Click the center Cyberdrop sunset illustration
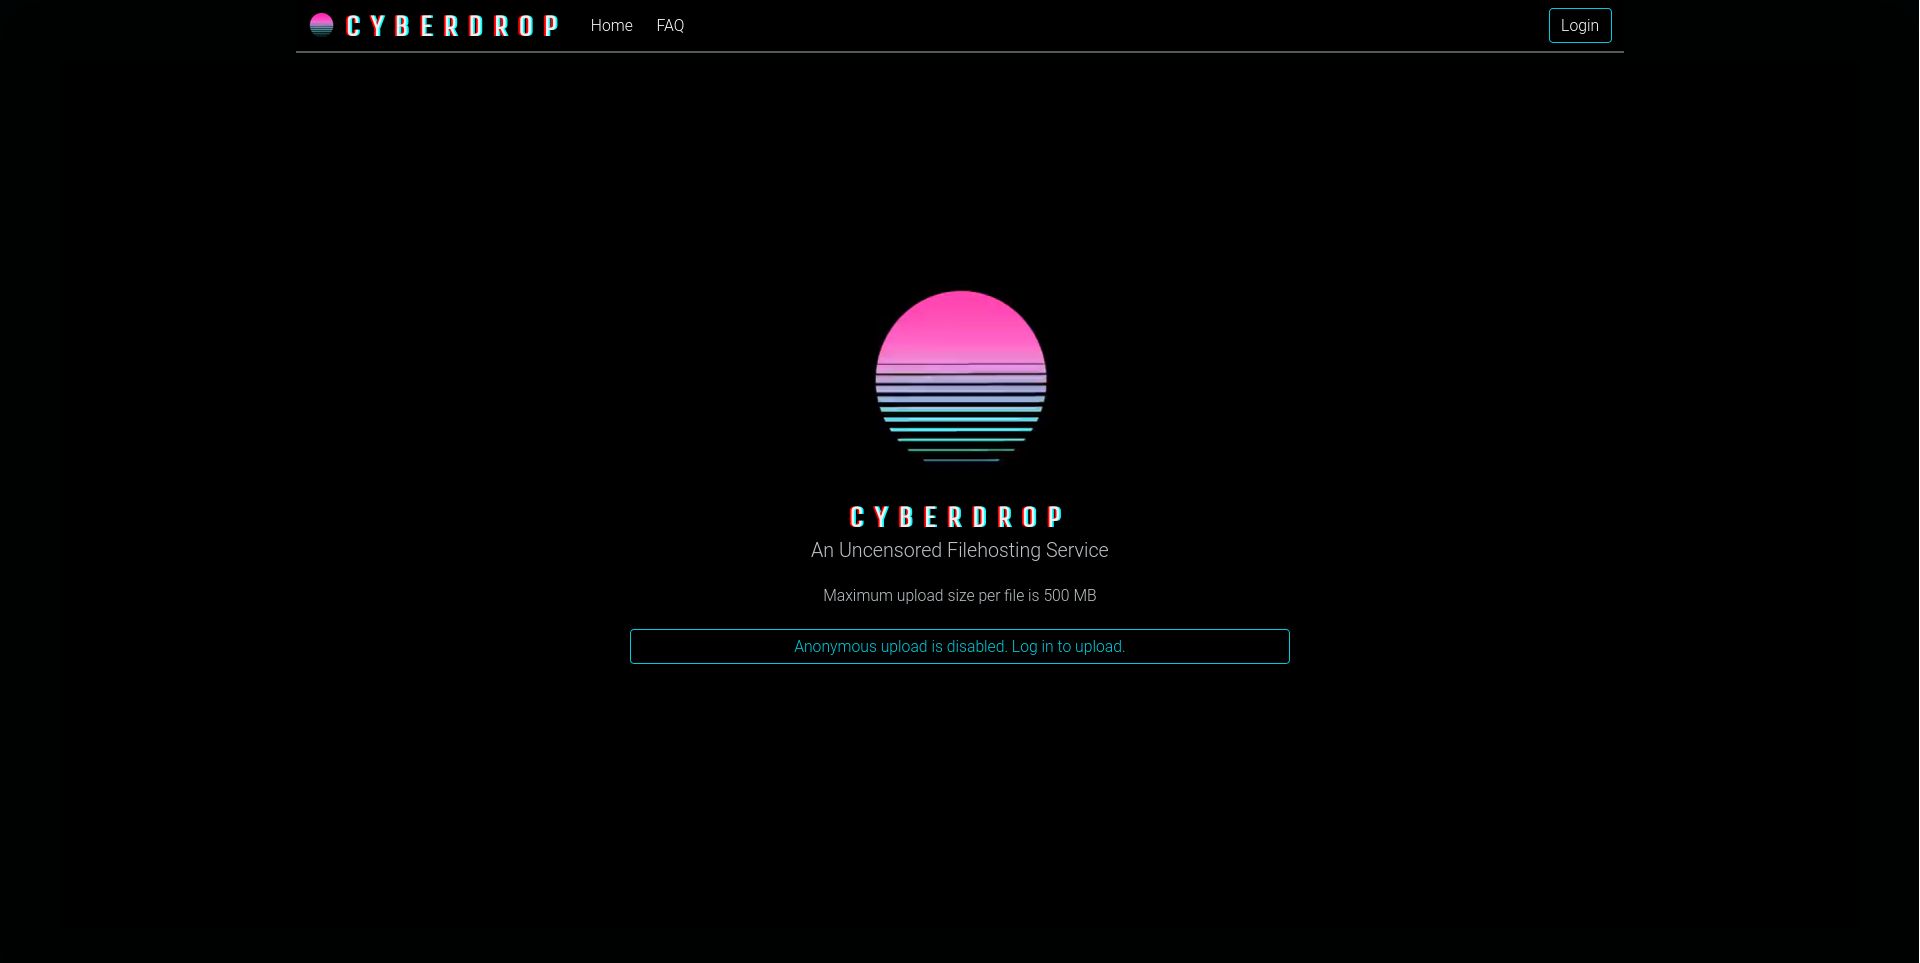Viewport: 1920px width, 963px height. [959, 377]
